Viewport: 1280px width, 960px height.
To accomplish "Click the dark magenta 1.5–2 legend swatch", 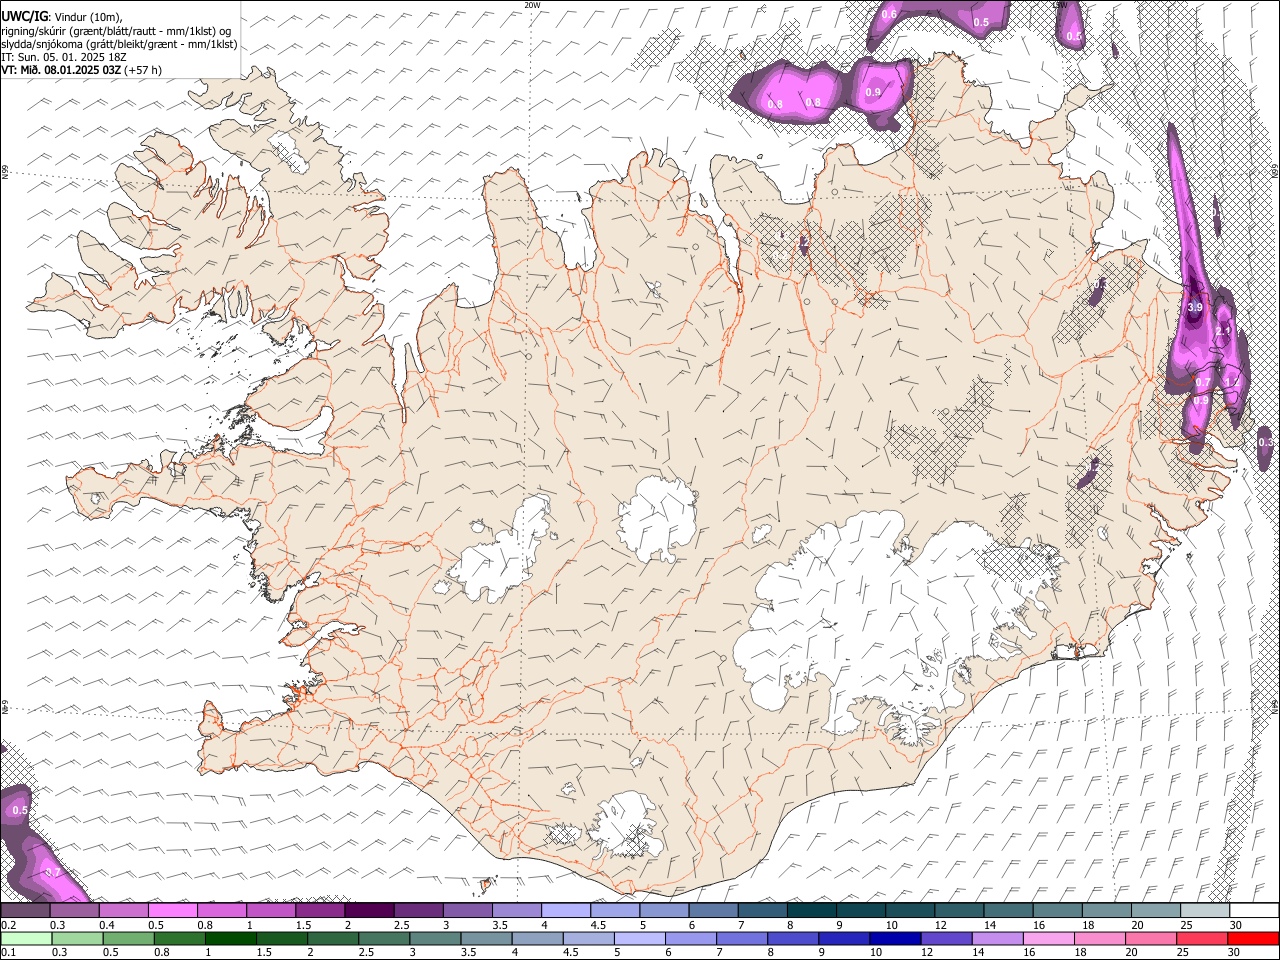I will [320, 910].
